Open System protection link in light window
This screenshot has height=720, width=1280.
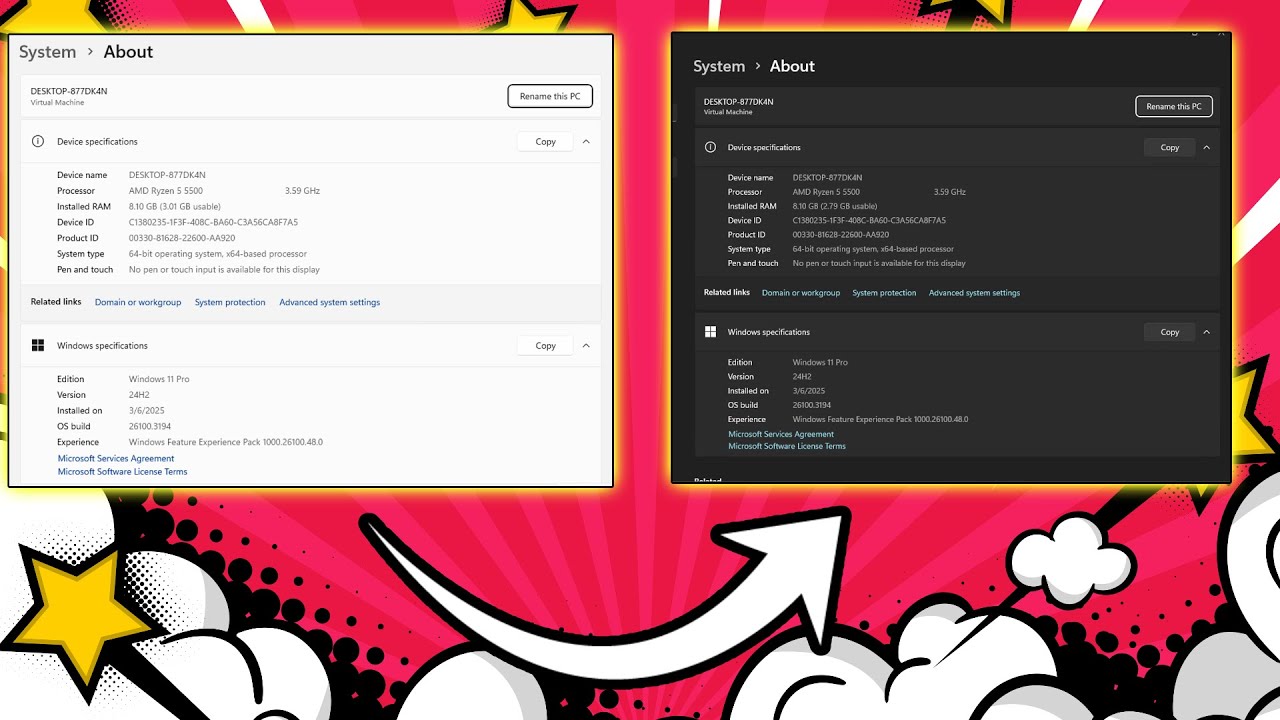pyautogui.click(x=230, y=302)
